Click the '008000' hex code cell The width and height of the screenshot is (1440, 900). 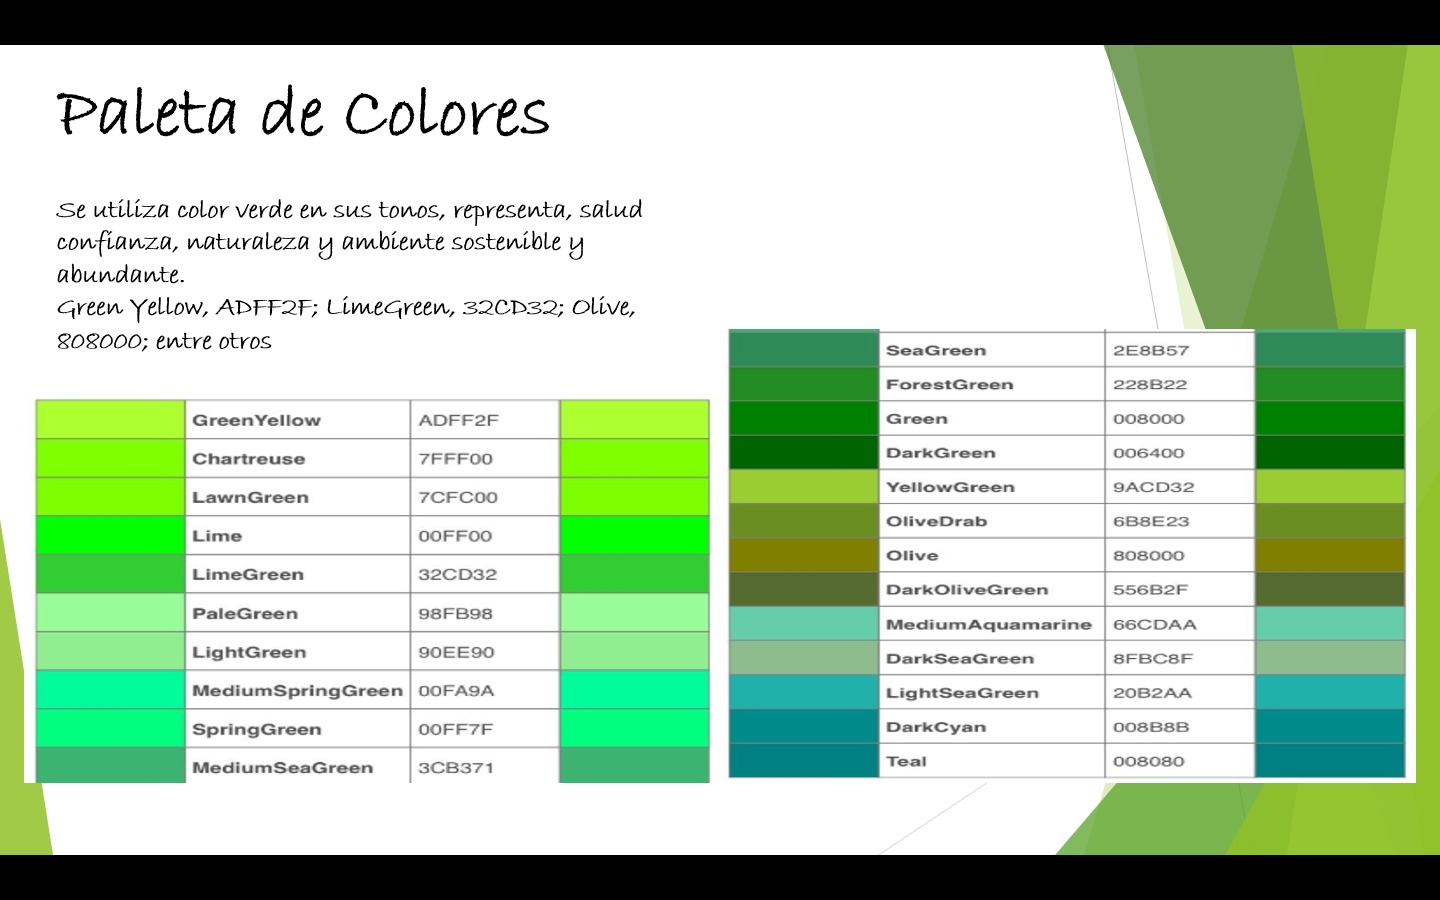click(1180, 419)
